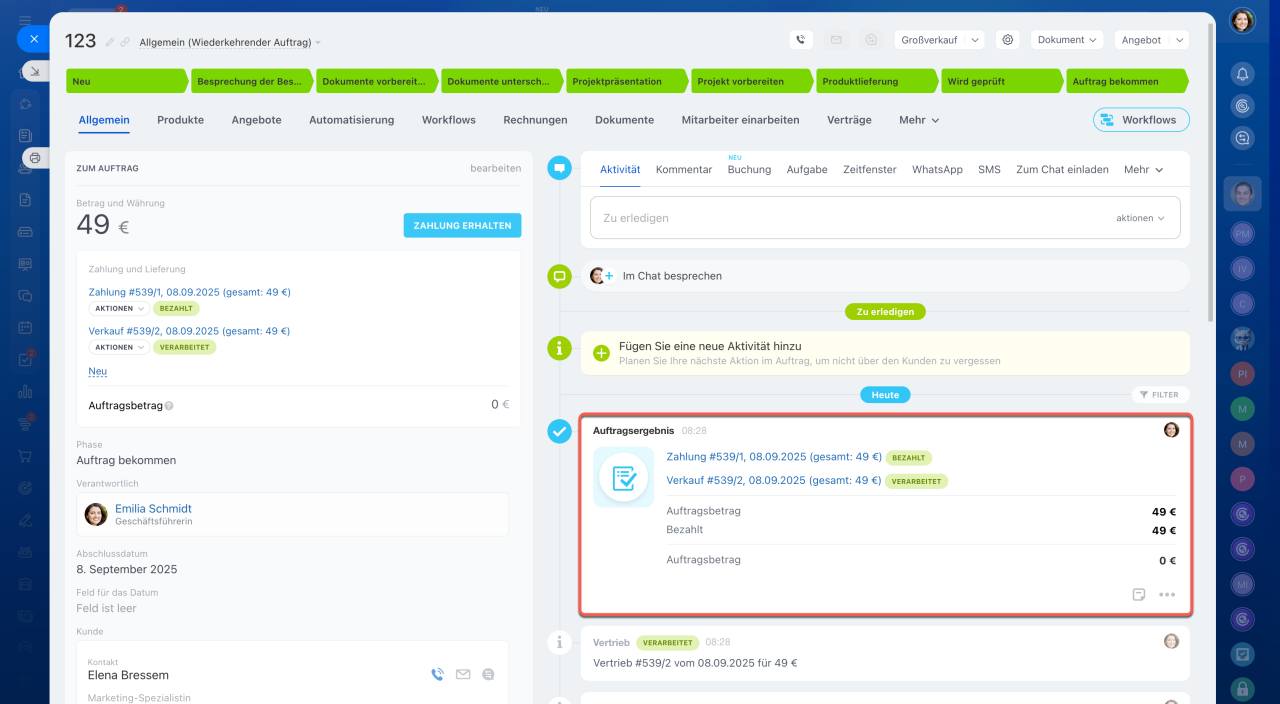The width and height of the screenshot is (1280, 704).
Task: Click the pencil edit icon beside title 123
Action: [x=110, y=42]
